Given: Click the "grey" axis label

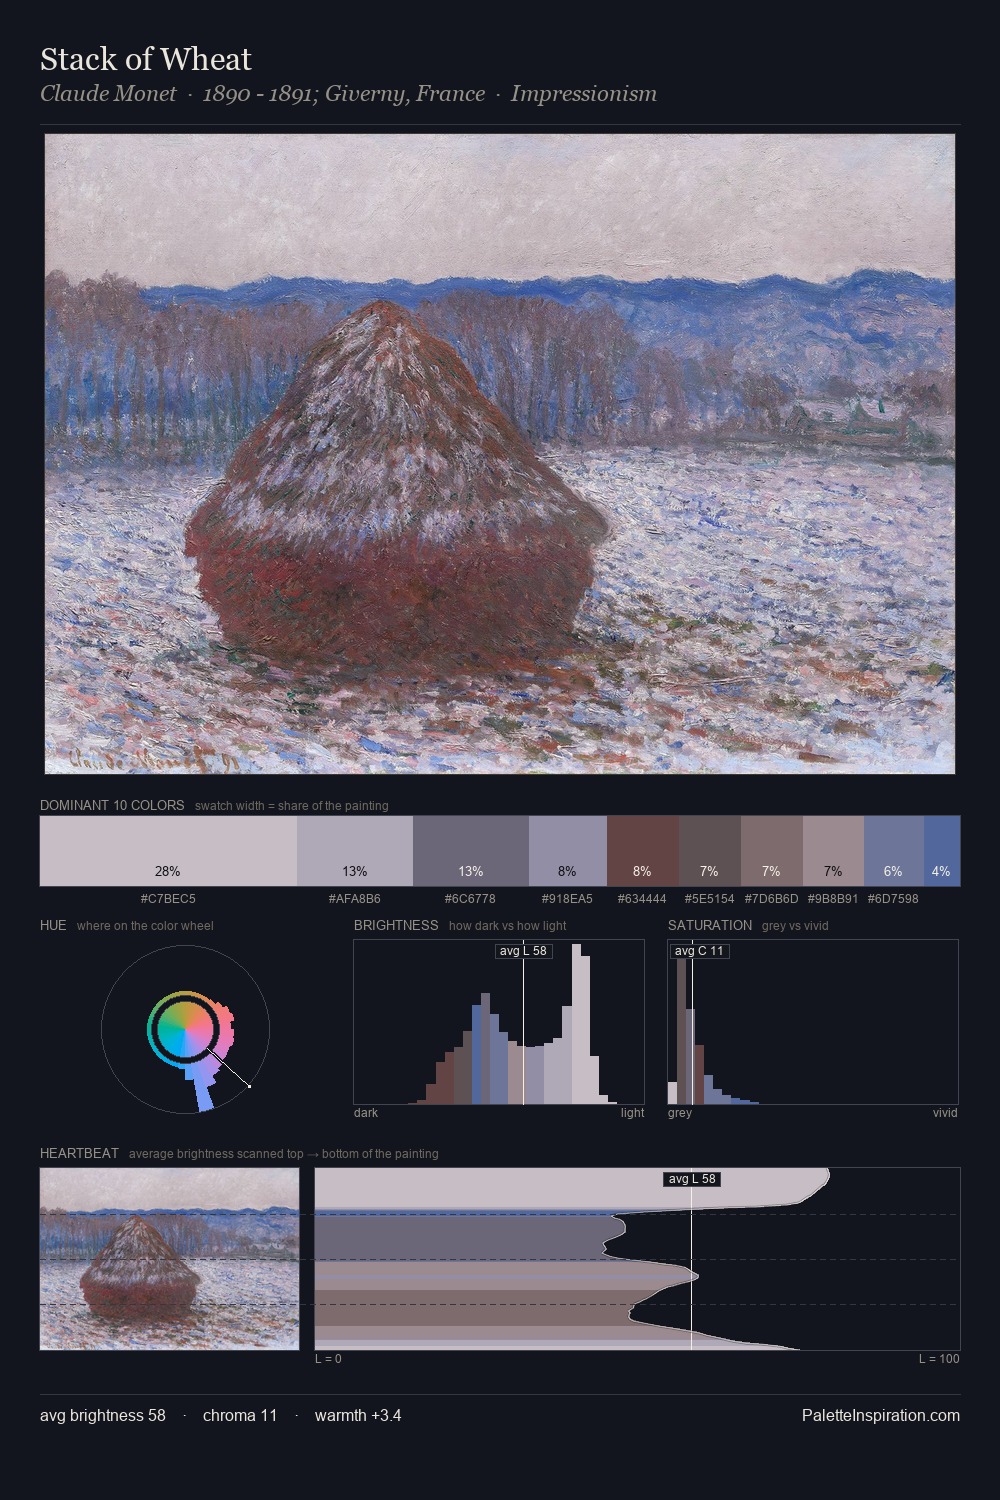Looking at the screenshot, I should tap(680, 1113).
